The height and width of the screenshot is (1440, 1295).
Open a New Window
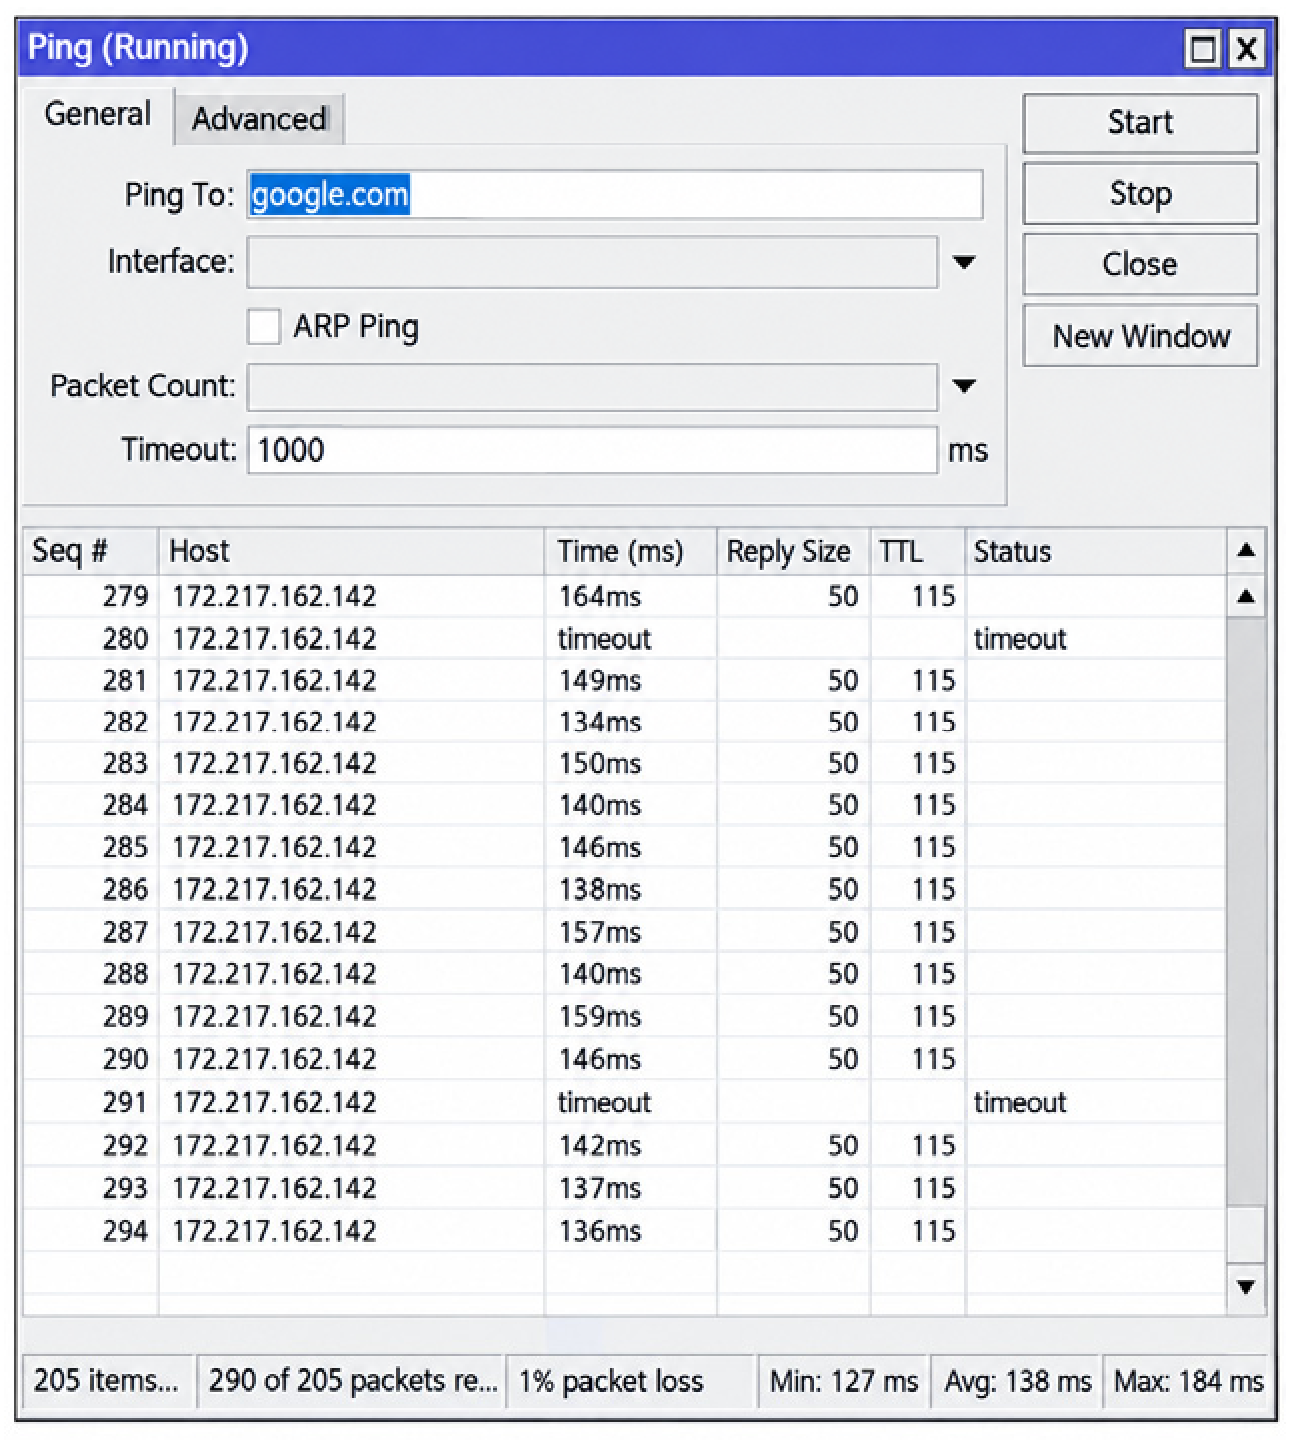click(1140, 336)
